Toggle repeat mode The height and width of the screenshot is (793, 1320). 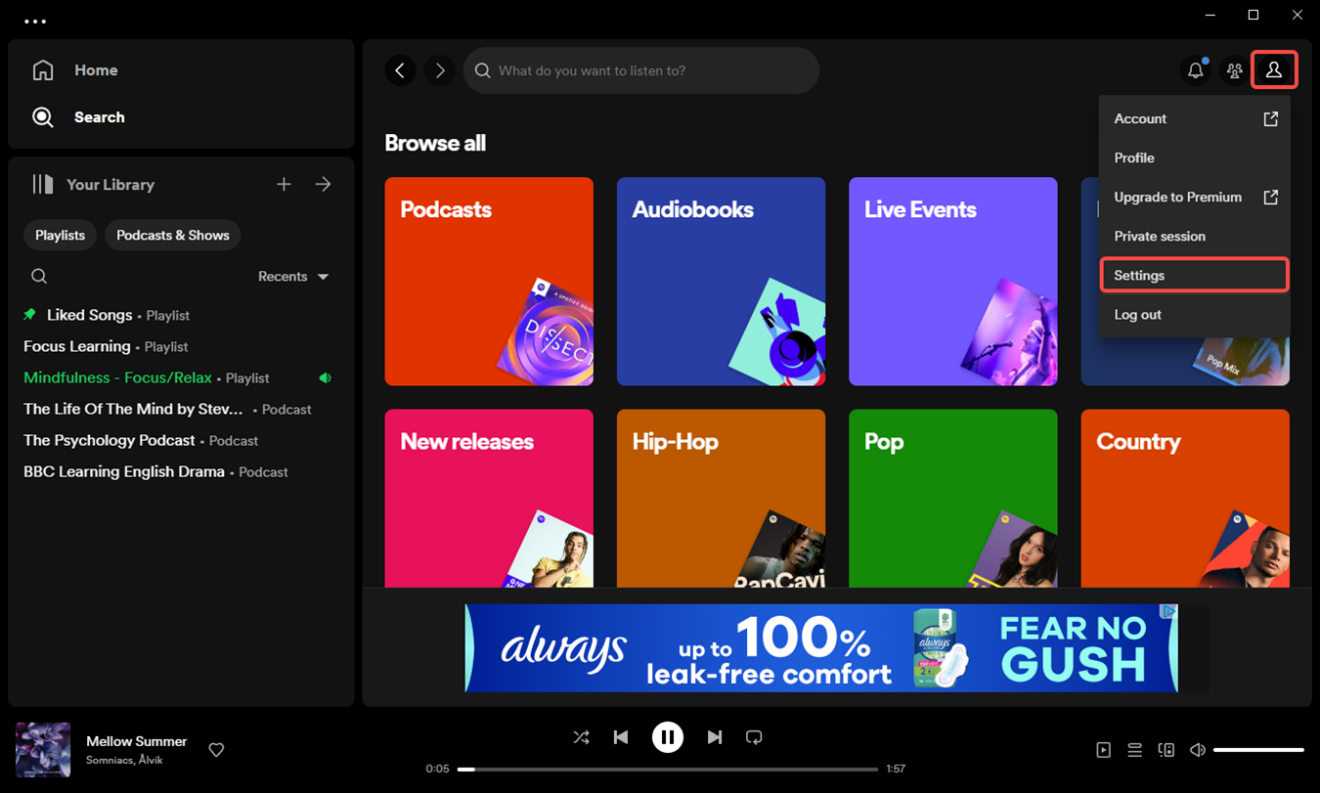coord(754,737)
